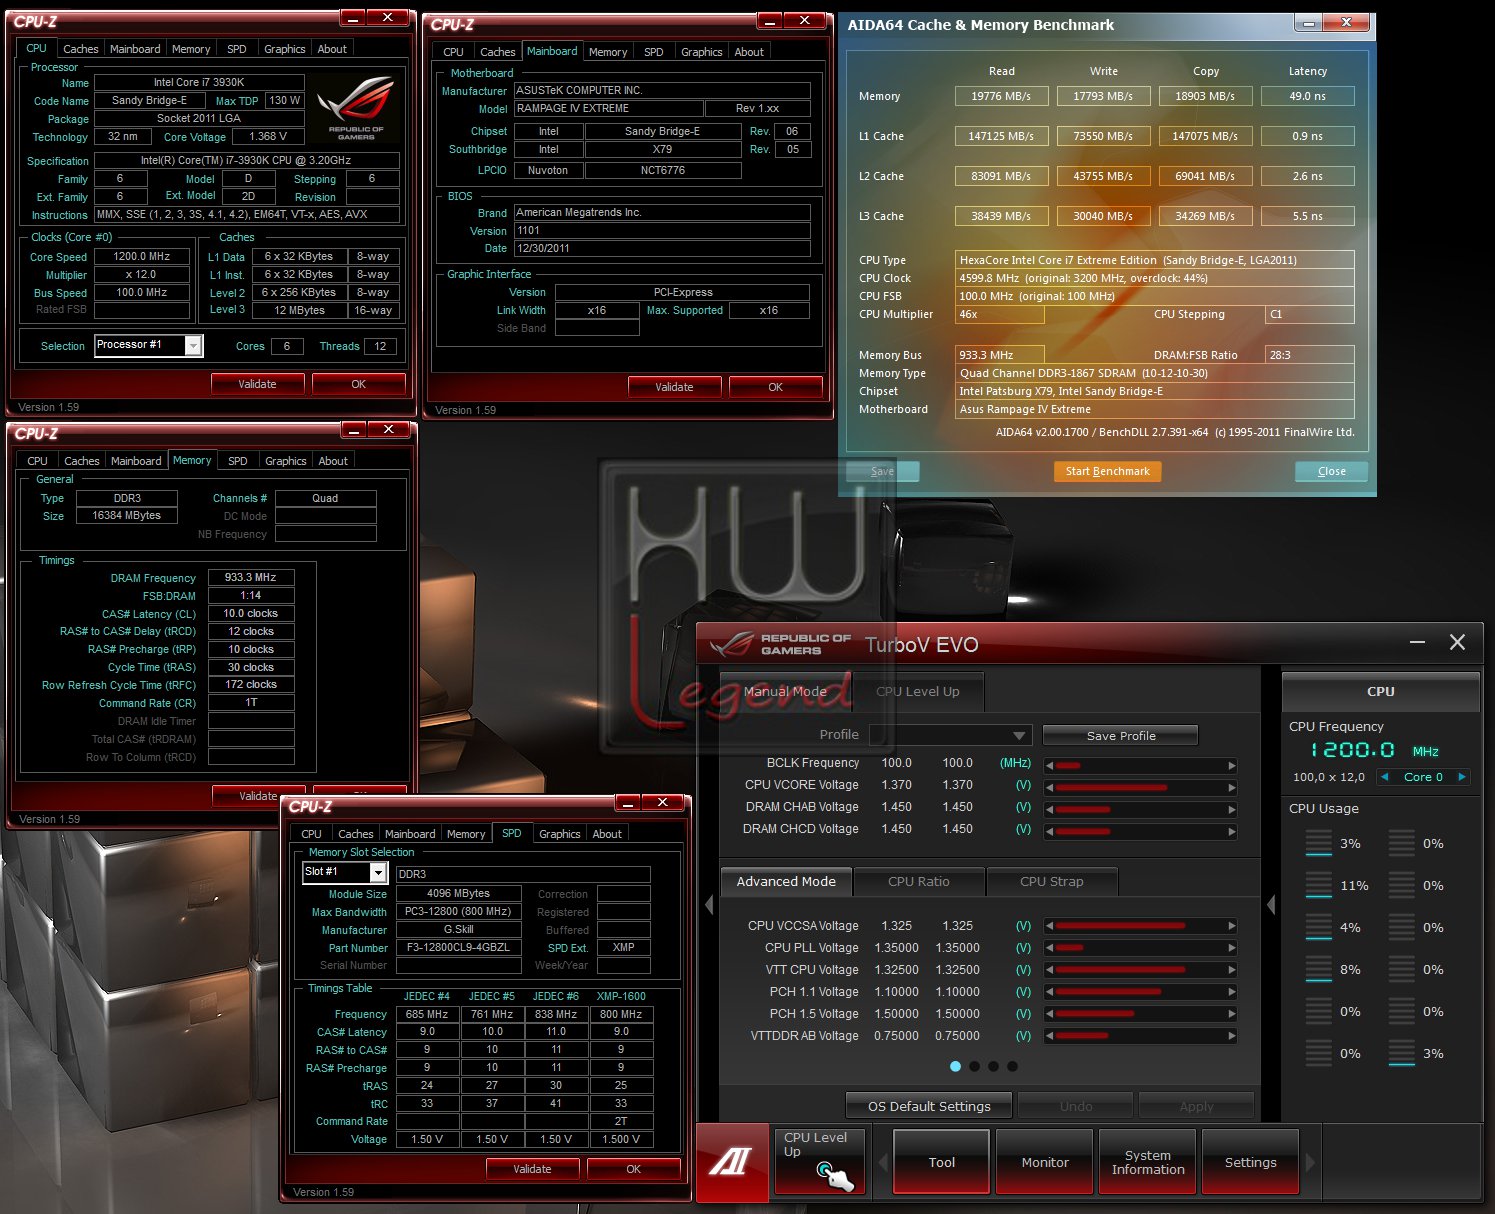This screenshot has height=1214, width=1495.
Task: Decrease PCH 1.1 Voltage with left arrow
Action: point(1050,992)
